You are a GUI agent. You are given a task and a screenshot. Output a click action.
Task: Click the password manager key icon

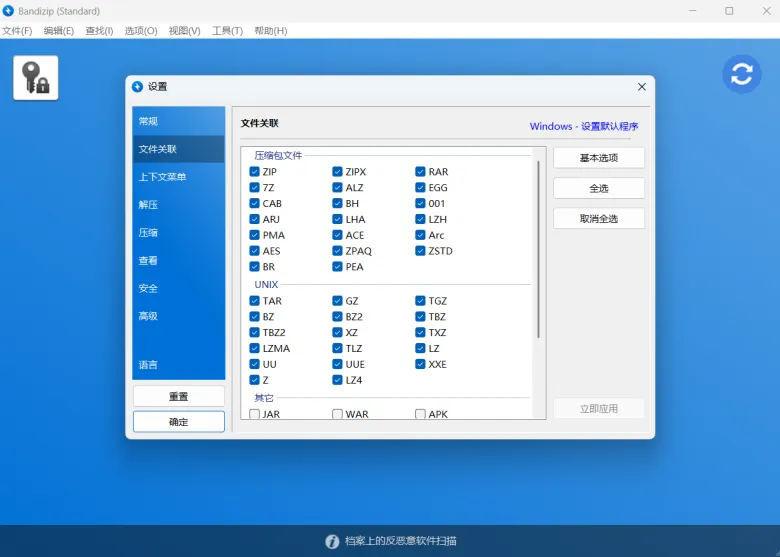(x=35, y=78)
